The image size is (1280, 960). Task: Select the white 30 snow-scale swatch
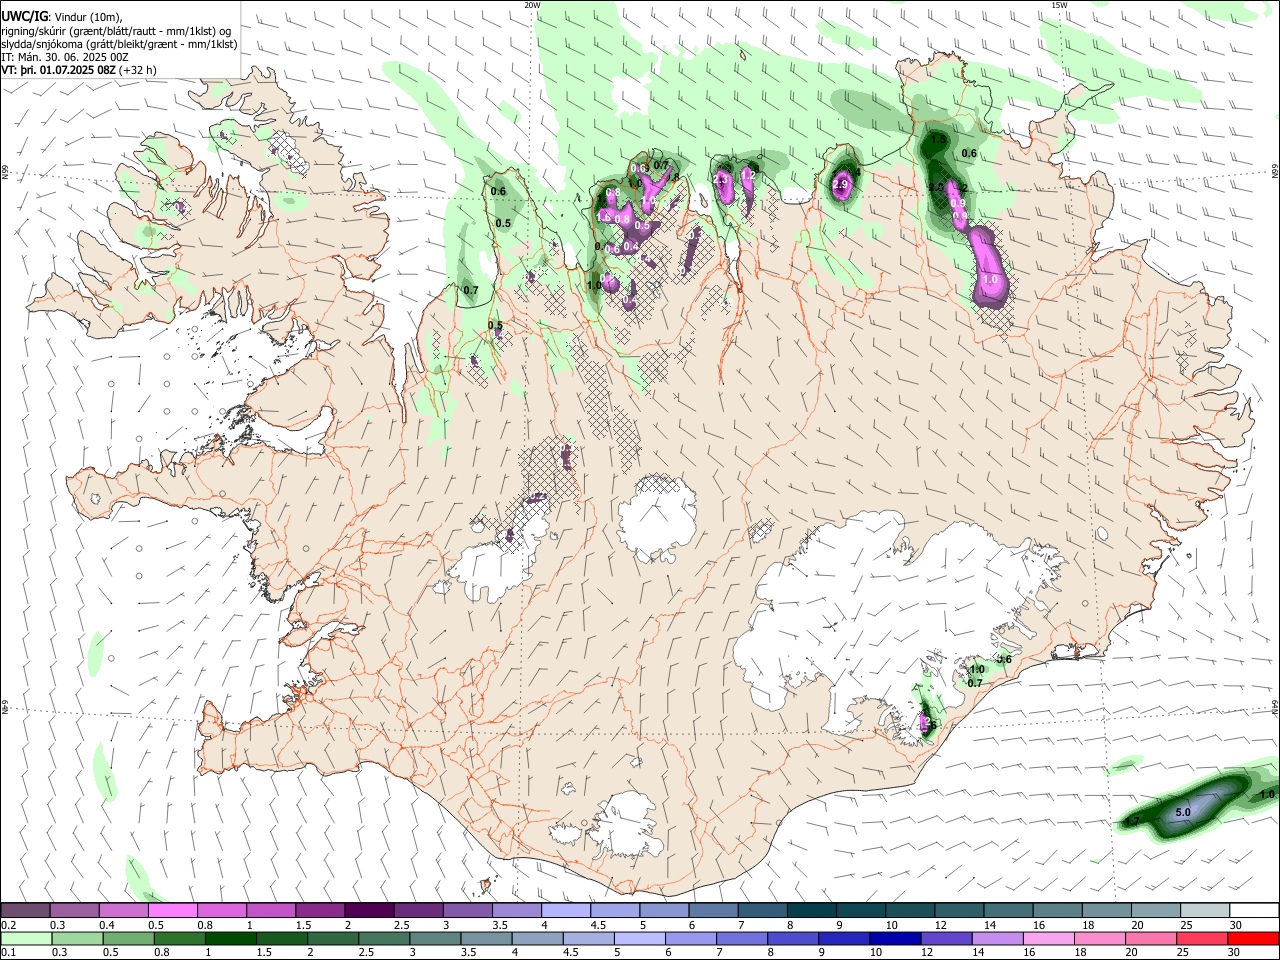pos(1254,910)
